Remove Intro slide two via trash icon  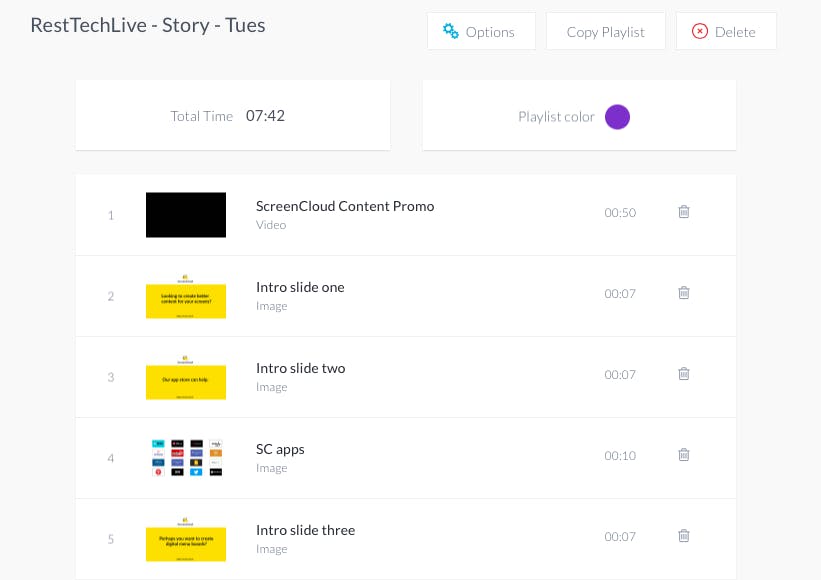[684, 374]
